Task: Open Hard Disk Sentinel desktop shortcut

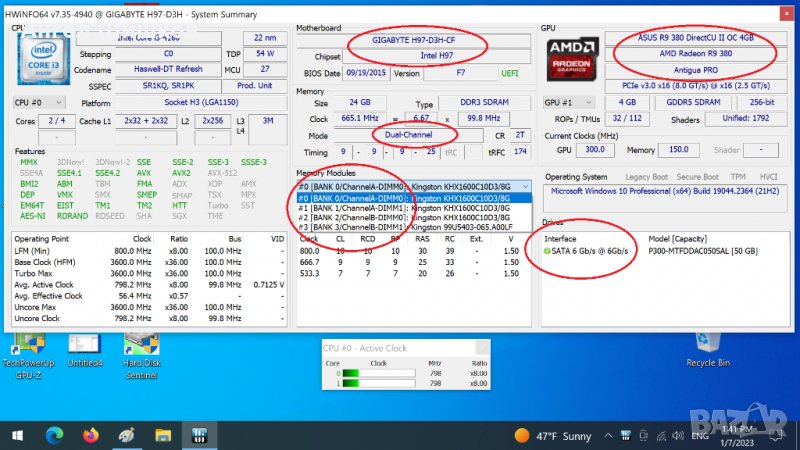Action: [x=141, y=350]
